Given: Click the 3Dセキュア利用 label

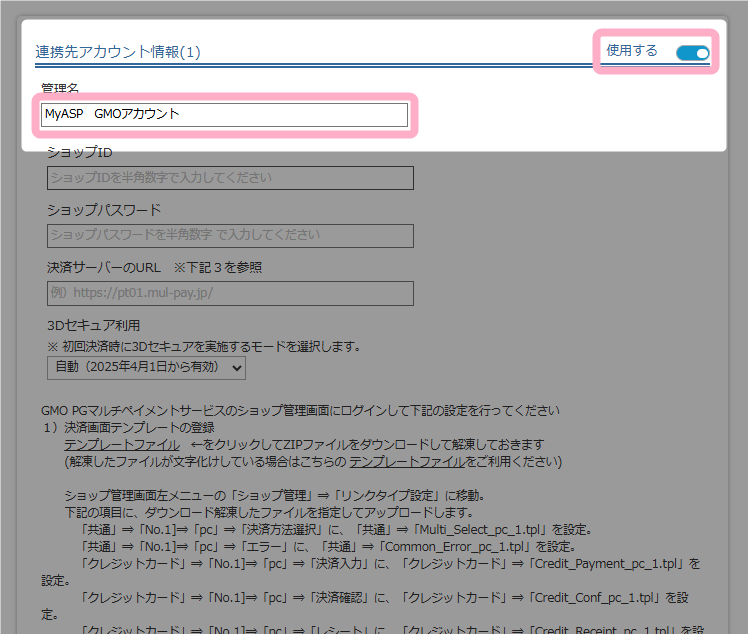Looking at the screenshot, I should coord(94,326).
